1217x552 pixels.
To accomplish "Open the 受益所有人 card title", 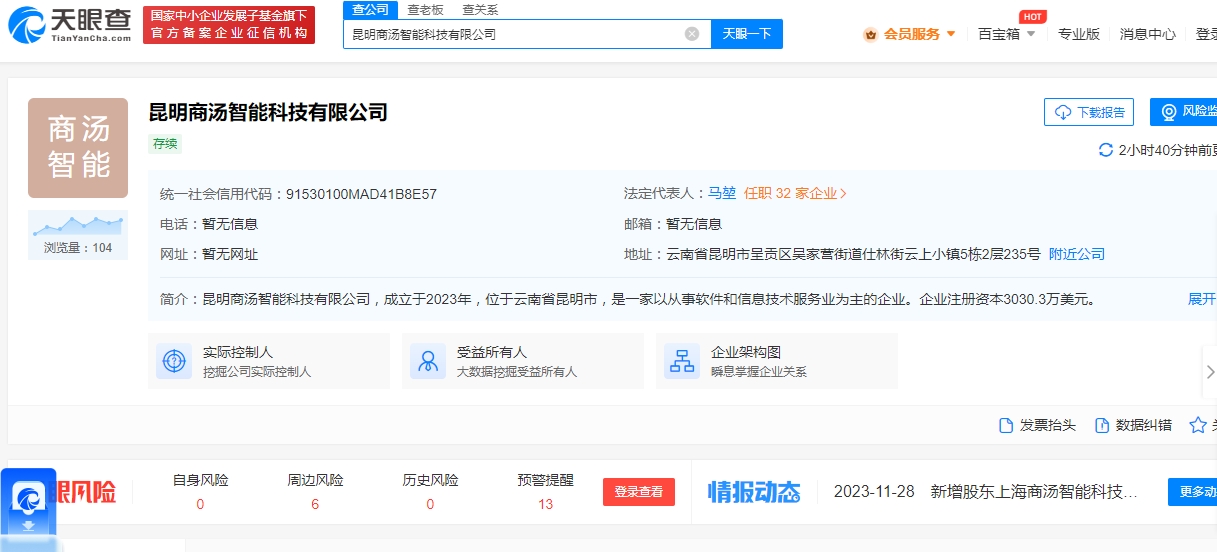I will coord(492,352).
